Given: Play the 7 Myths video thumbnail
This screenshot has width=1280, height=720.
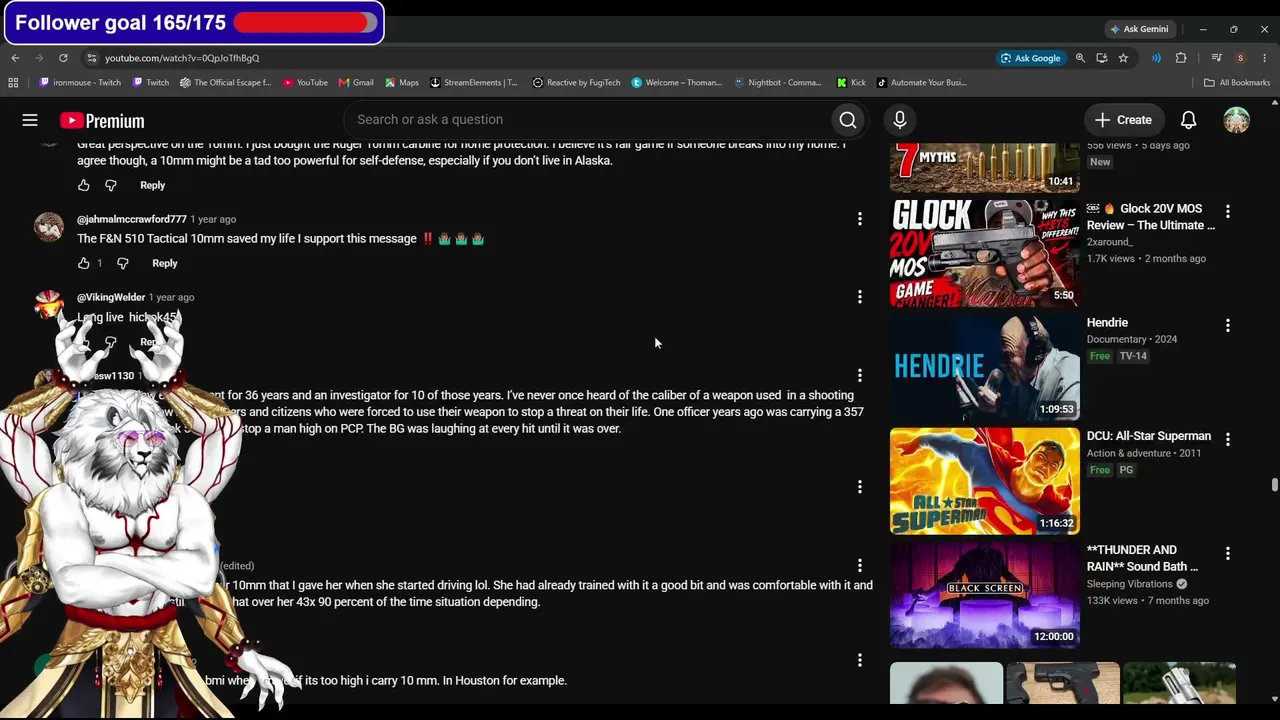Looking at the screenshot, I should click(985, 167).
